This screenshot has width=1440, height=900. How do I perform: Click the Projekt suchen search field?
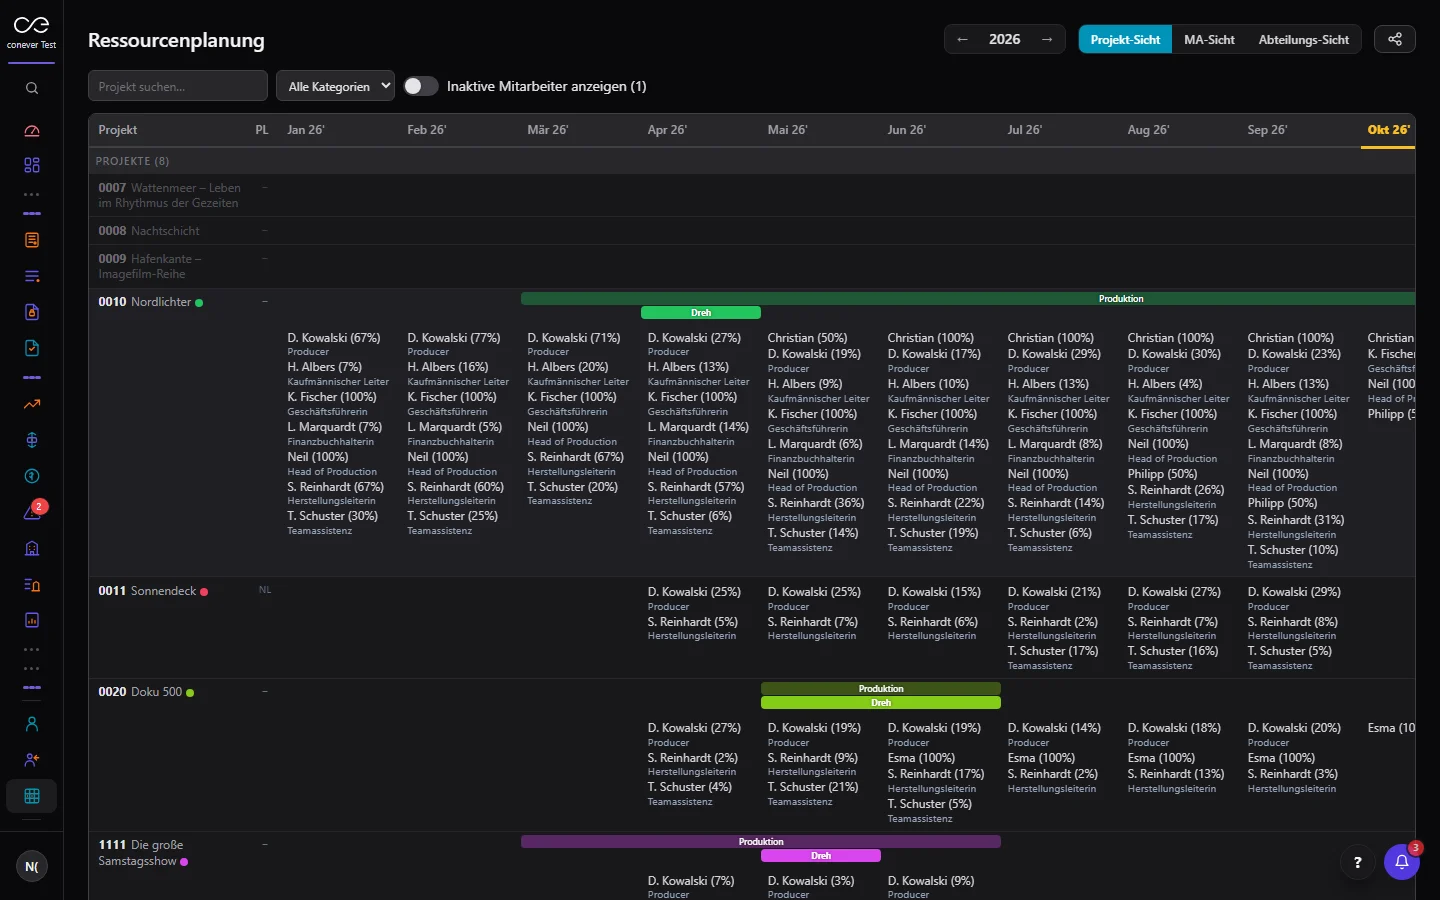(178, 86)
